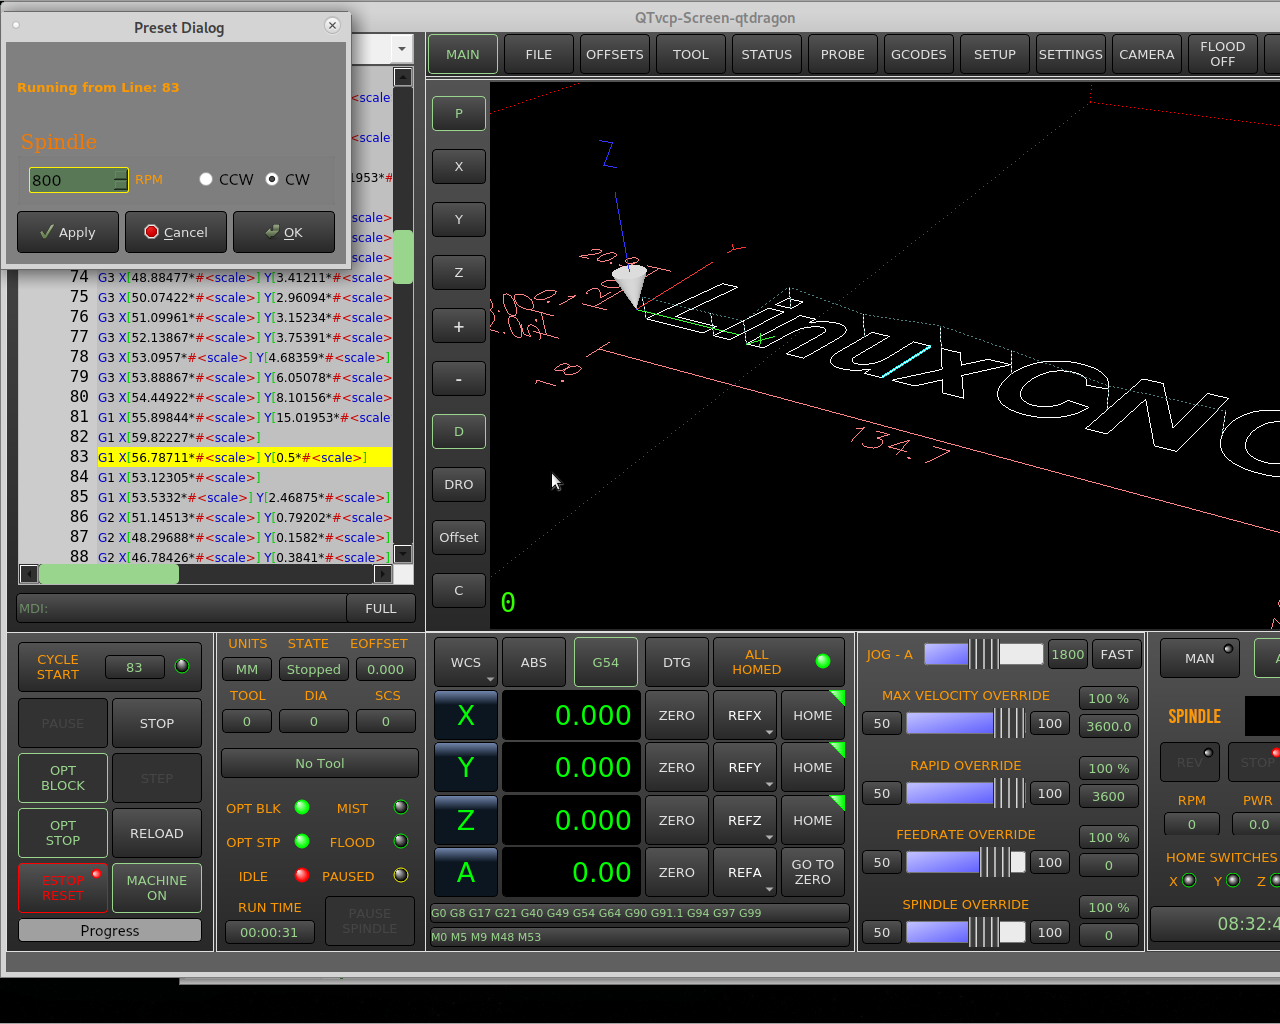The image size is (1280, 1024).
Task: Cancel the Preset Dialog
Action: click(x=176, y=232)
